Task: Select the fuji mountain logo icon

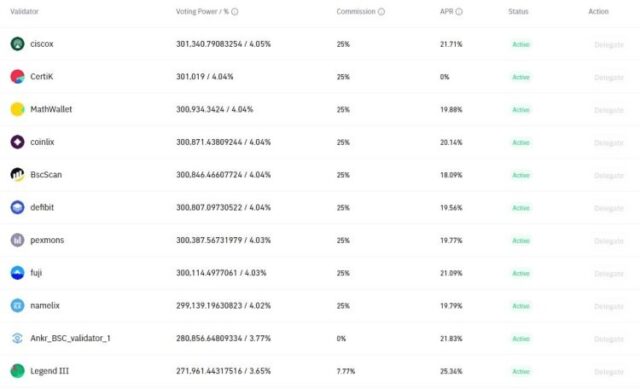Action: (17, 272)
